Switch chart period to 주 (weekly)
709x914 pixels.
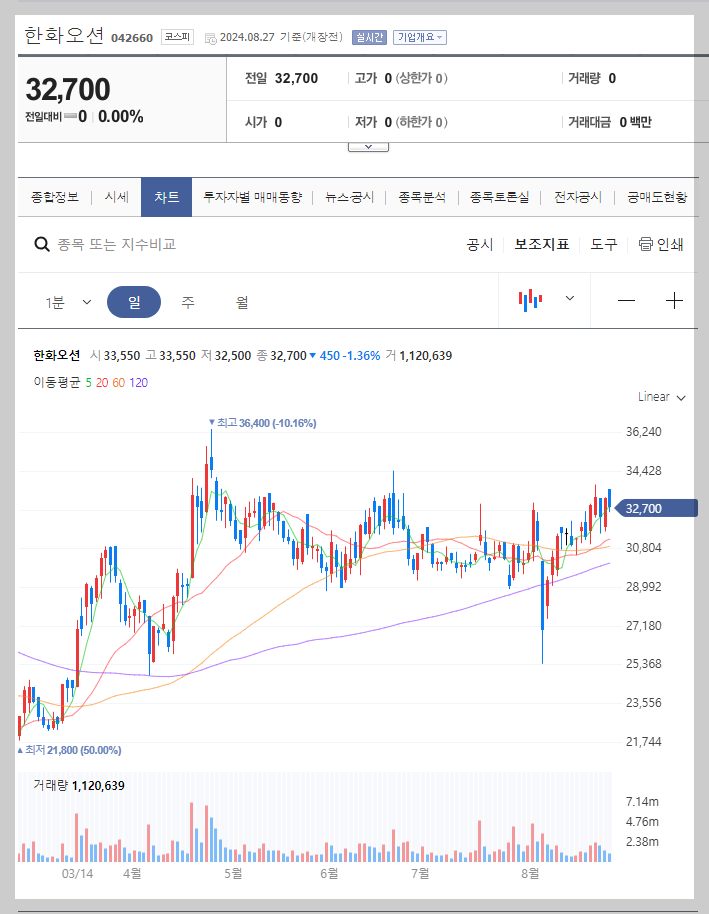point(188,300)
